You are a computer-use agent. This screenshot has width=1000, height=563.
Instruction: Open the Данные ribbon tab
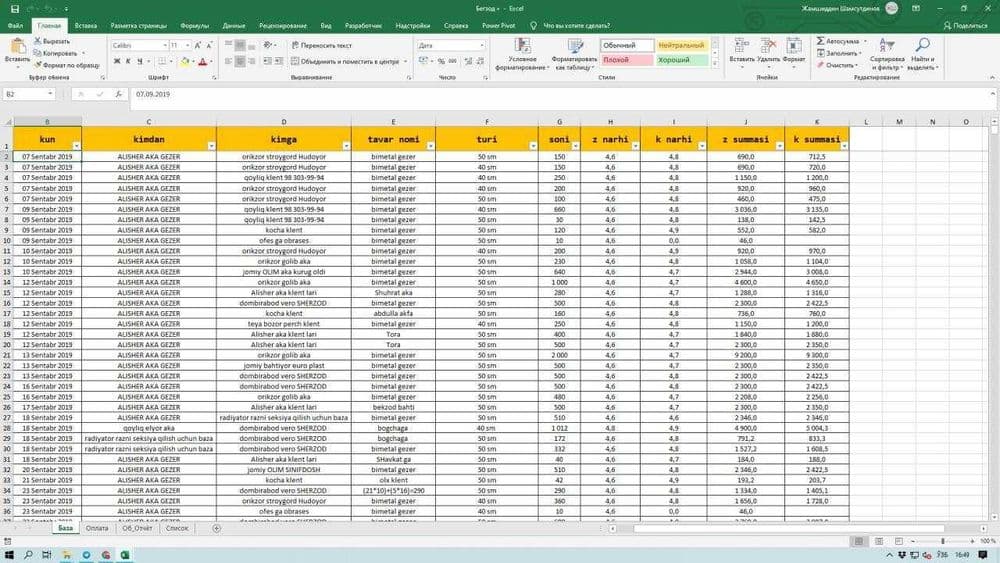click(234, 26)
